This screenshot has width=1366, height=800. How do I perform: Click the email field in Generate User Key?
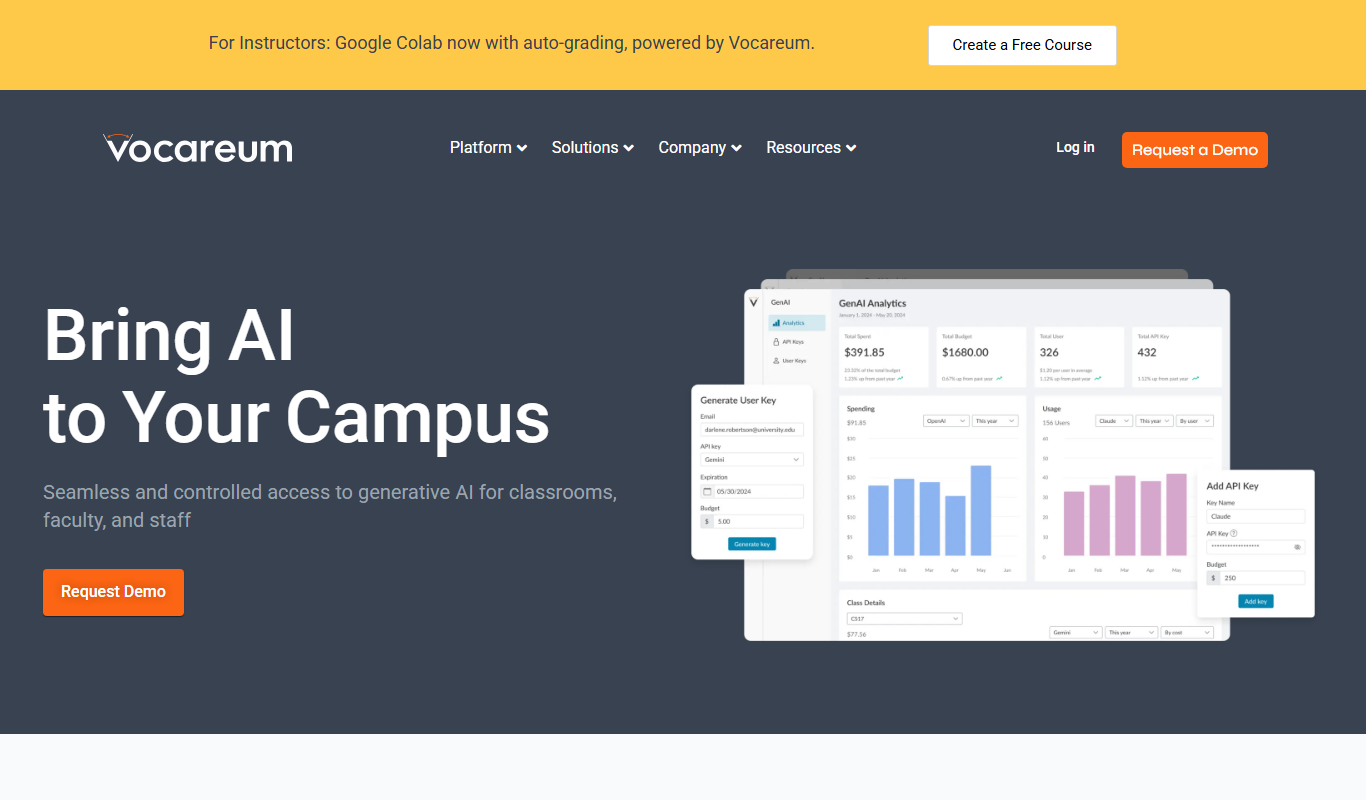[752, 429]
